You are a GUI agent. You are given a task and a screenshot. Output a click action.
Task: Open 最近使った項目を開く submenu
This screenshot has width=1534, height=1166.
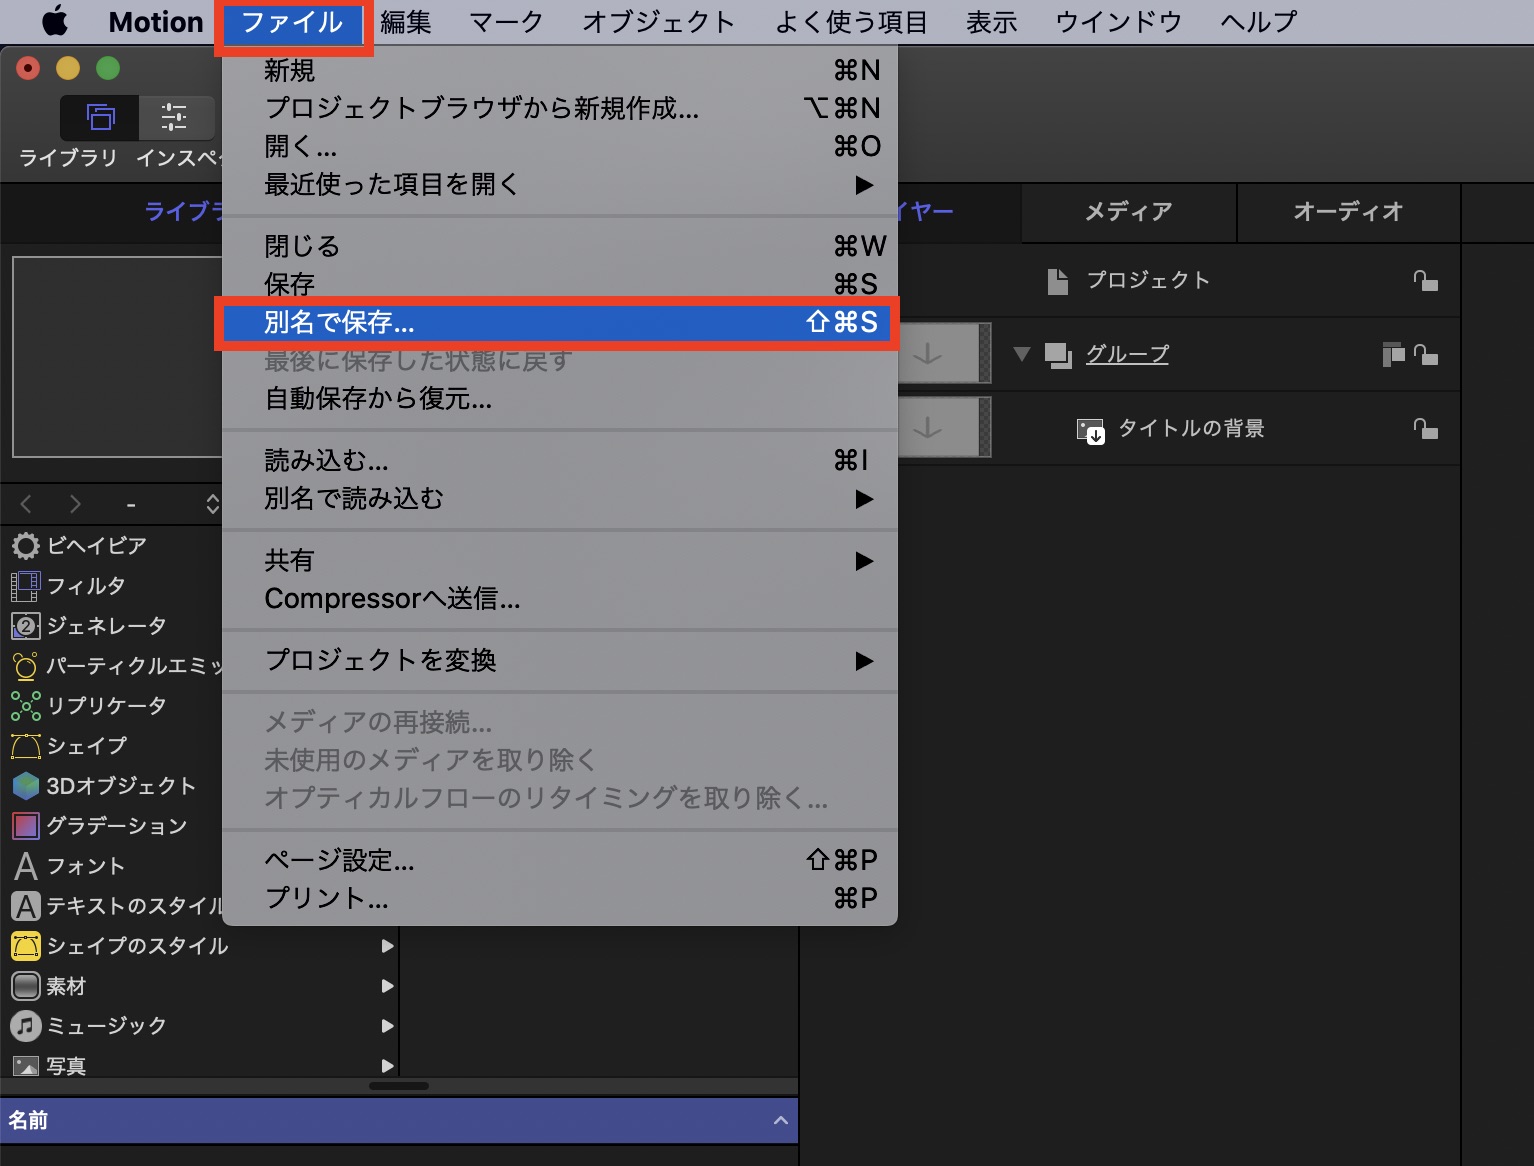(x=560, y=185)
